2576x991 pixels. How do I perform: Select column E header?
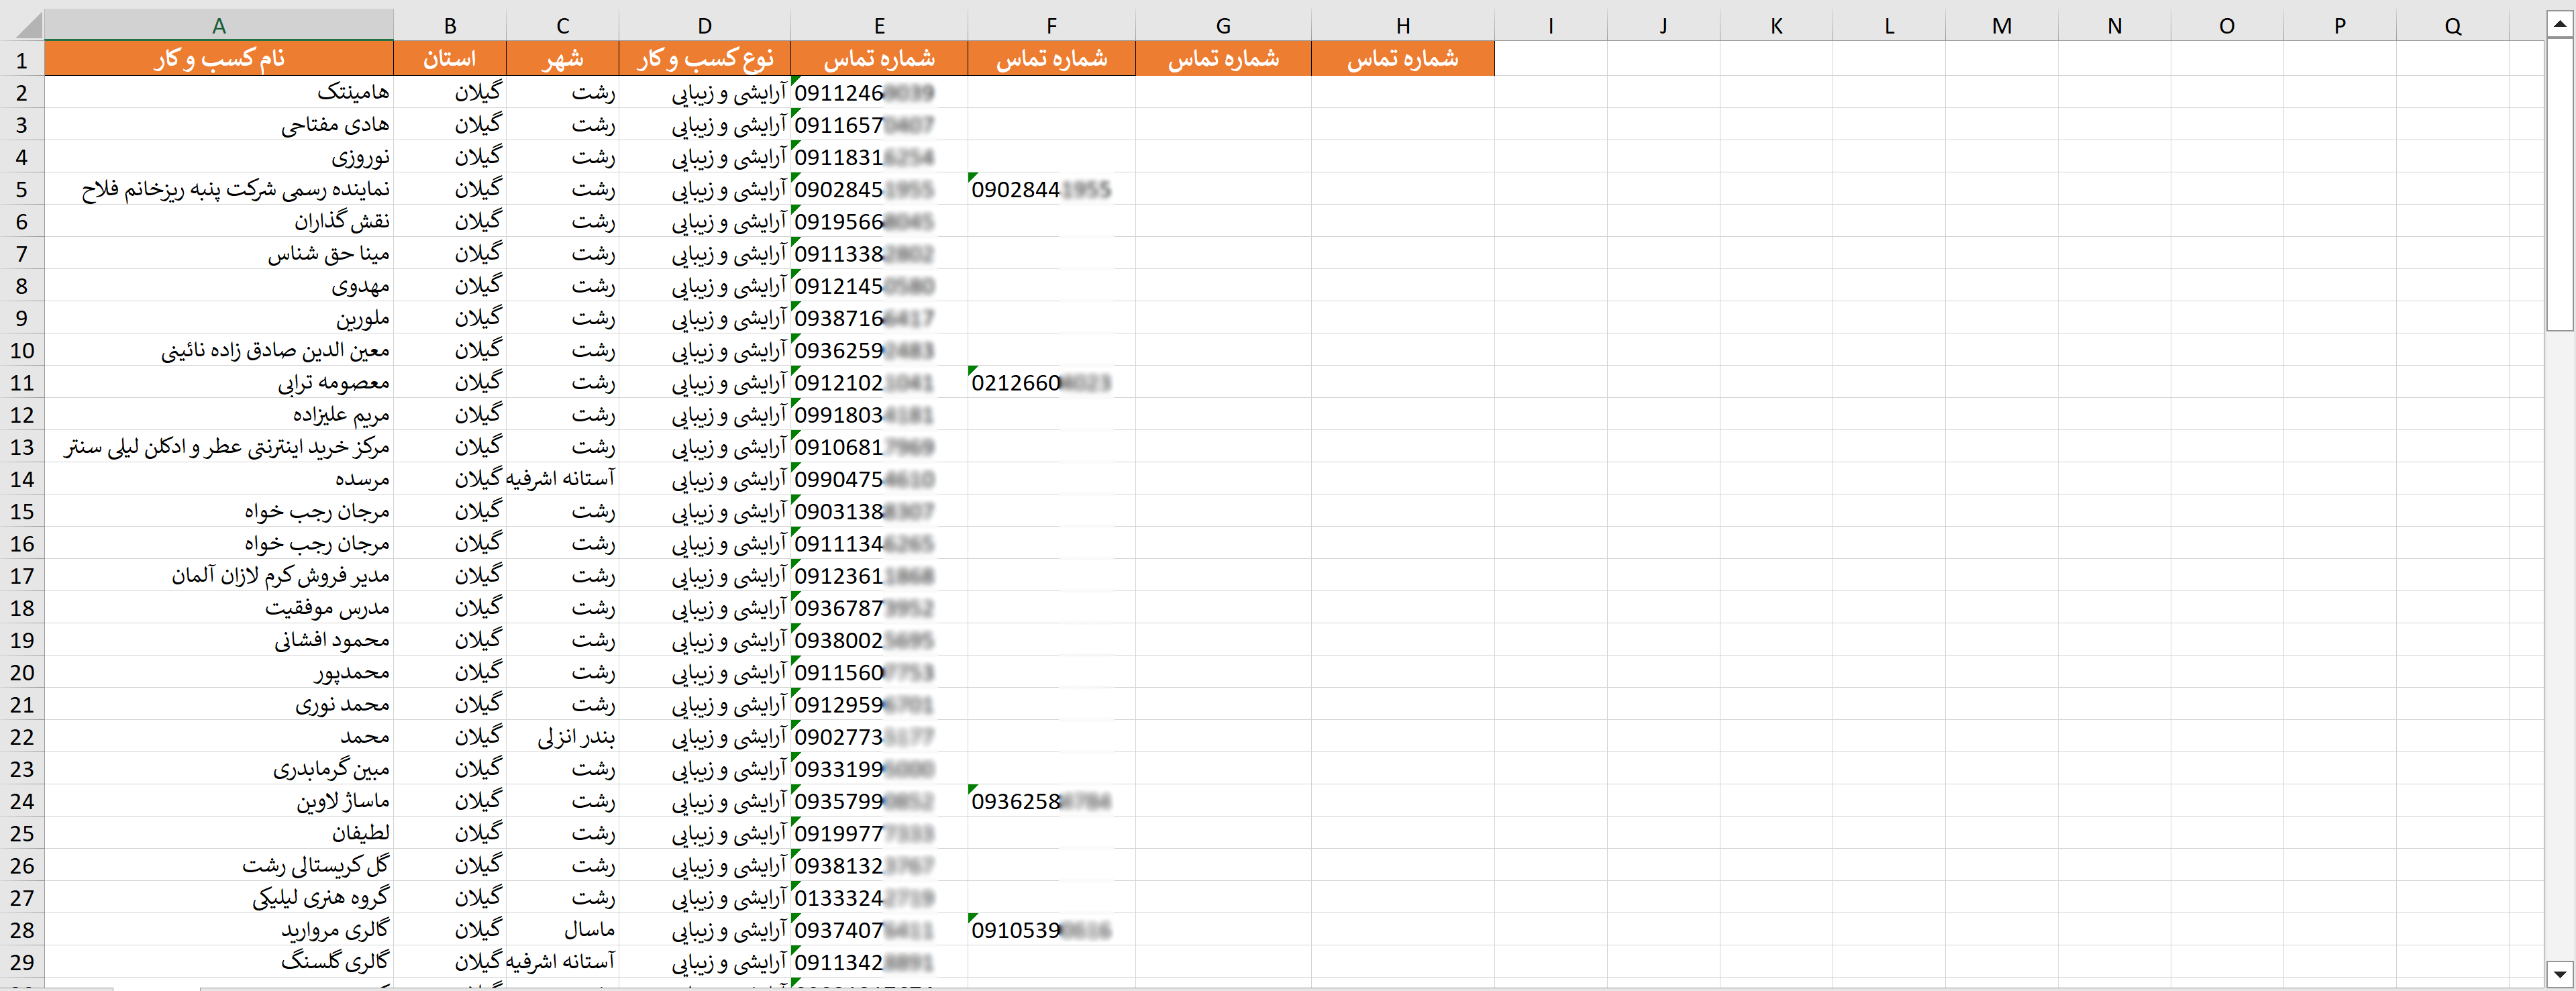point(879,26)
